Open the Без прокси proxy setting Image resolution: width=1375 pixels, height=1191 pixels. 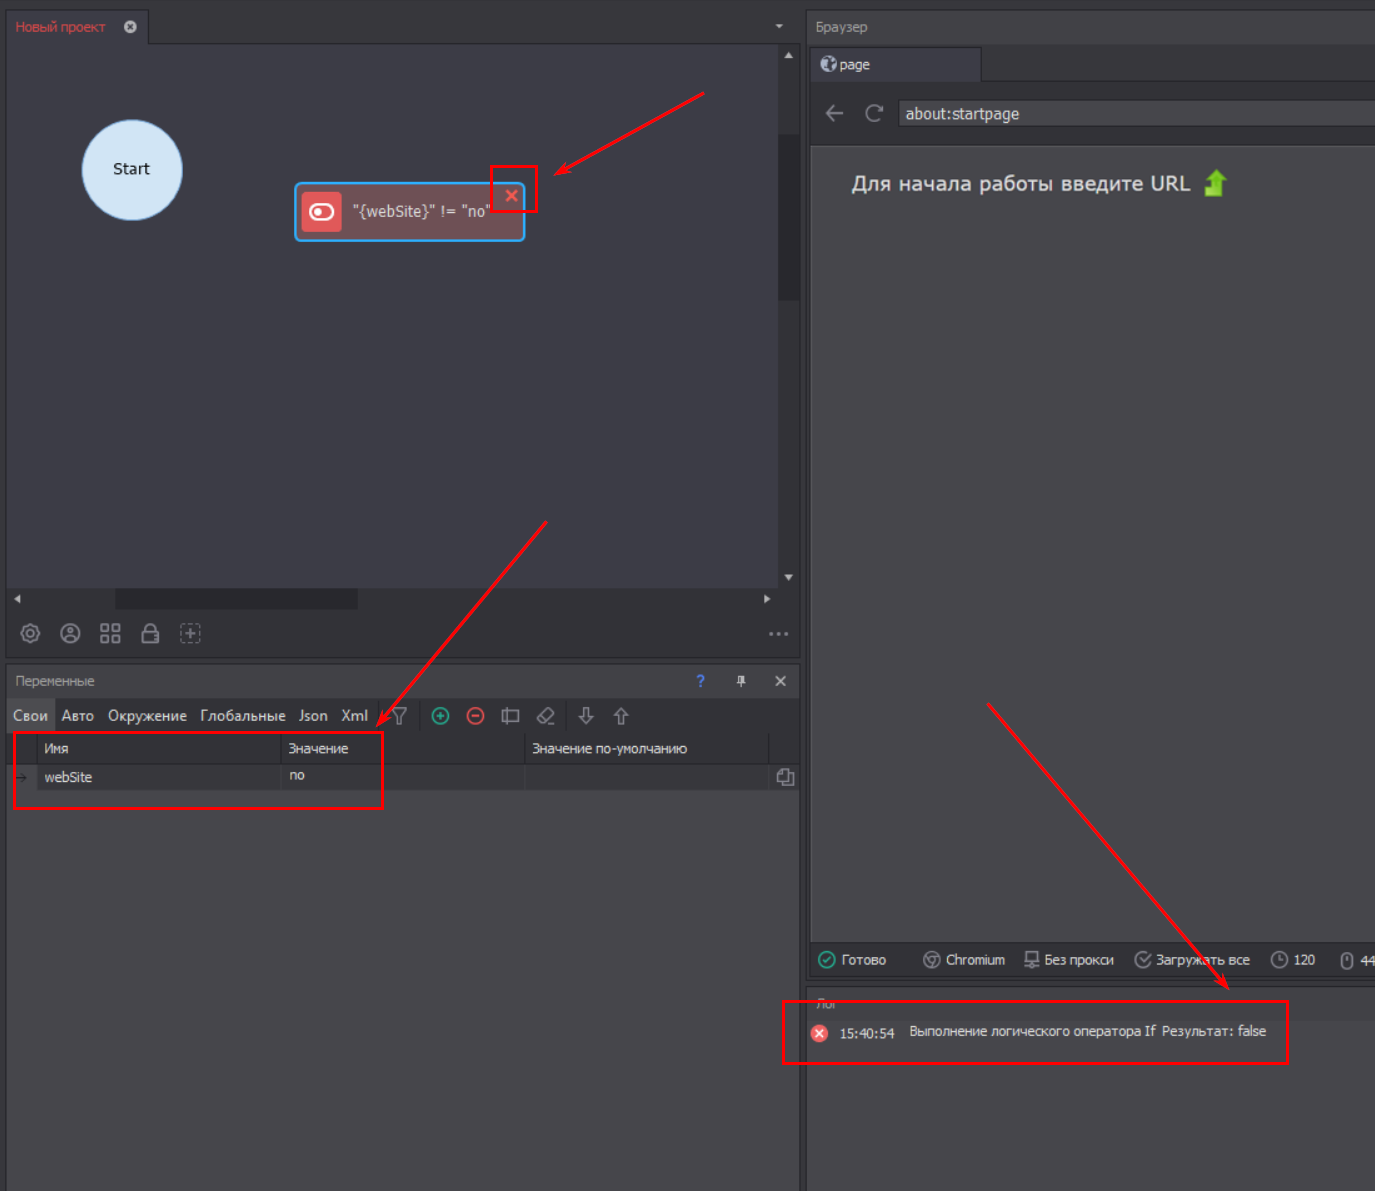tap(1068, 960)
